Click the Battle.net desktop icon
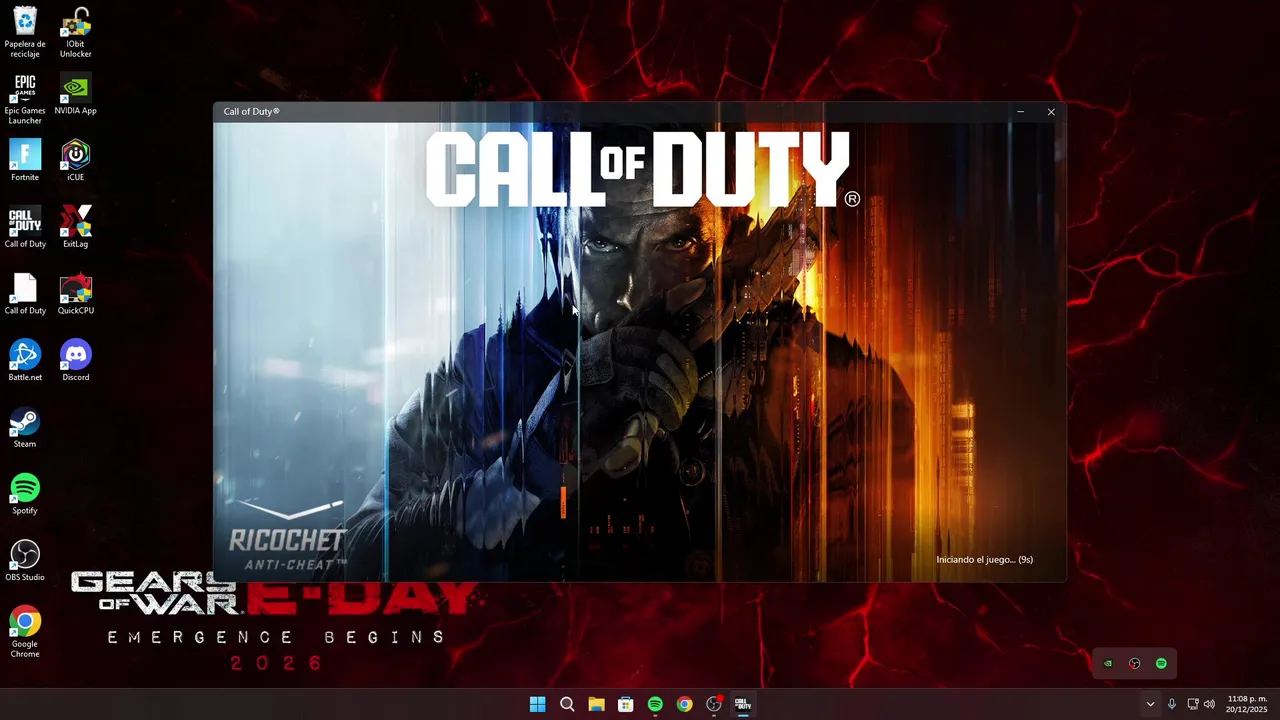1280x720 pixels. tap(25, 360)
